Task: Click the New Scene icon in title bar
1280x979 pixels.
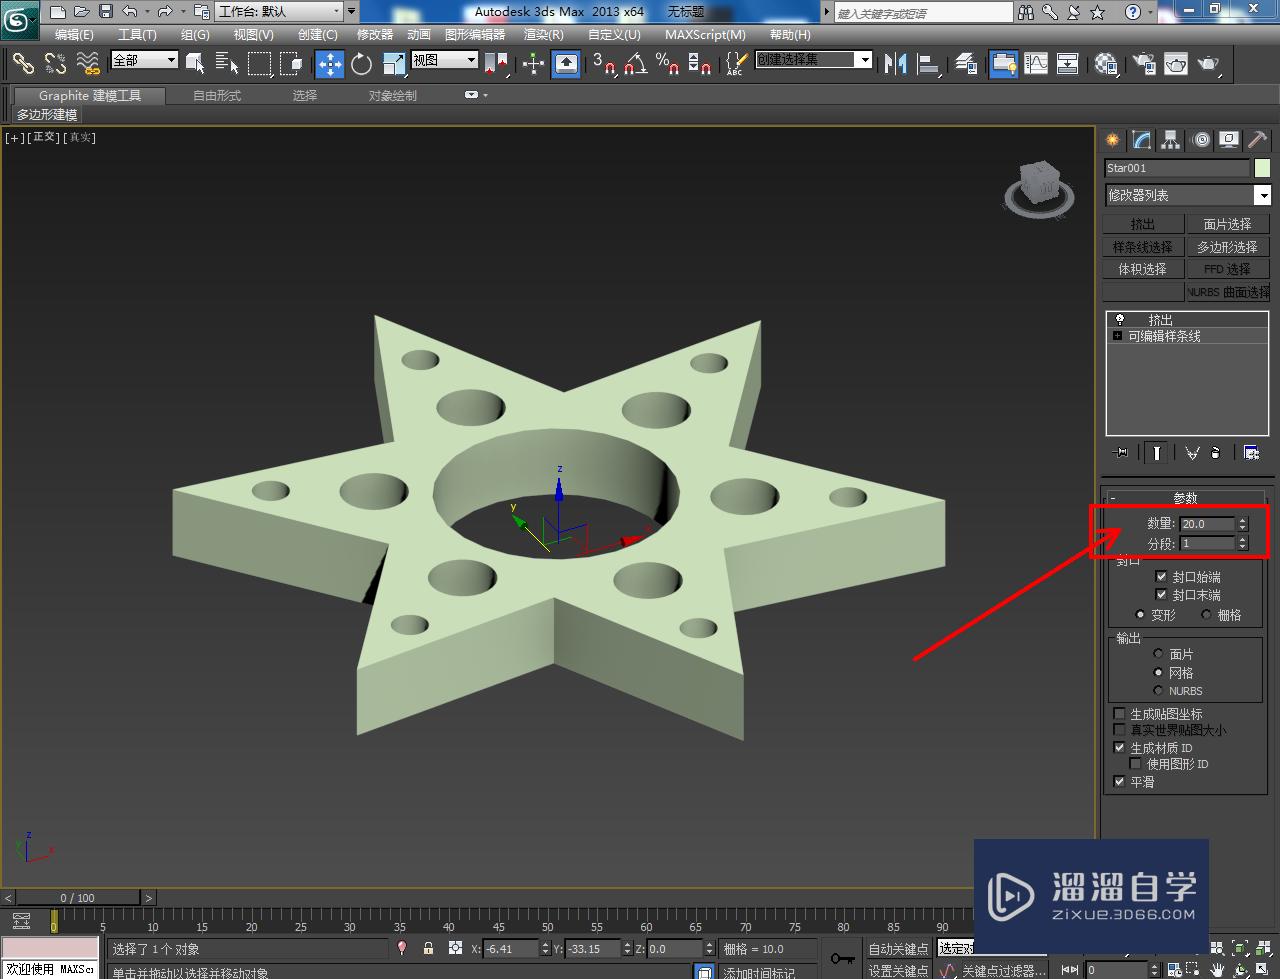Action: pos(58,12)
